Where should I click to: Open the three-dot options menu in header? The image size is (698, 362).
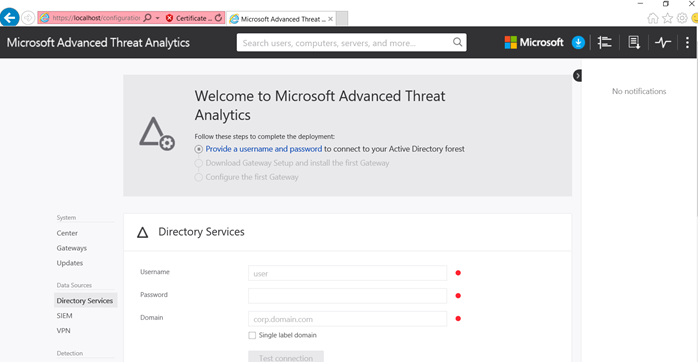pyautogui.click(x=687, y=42)
